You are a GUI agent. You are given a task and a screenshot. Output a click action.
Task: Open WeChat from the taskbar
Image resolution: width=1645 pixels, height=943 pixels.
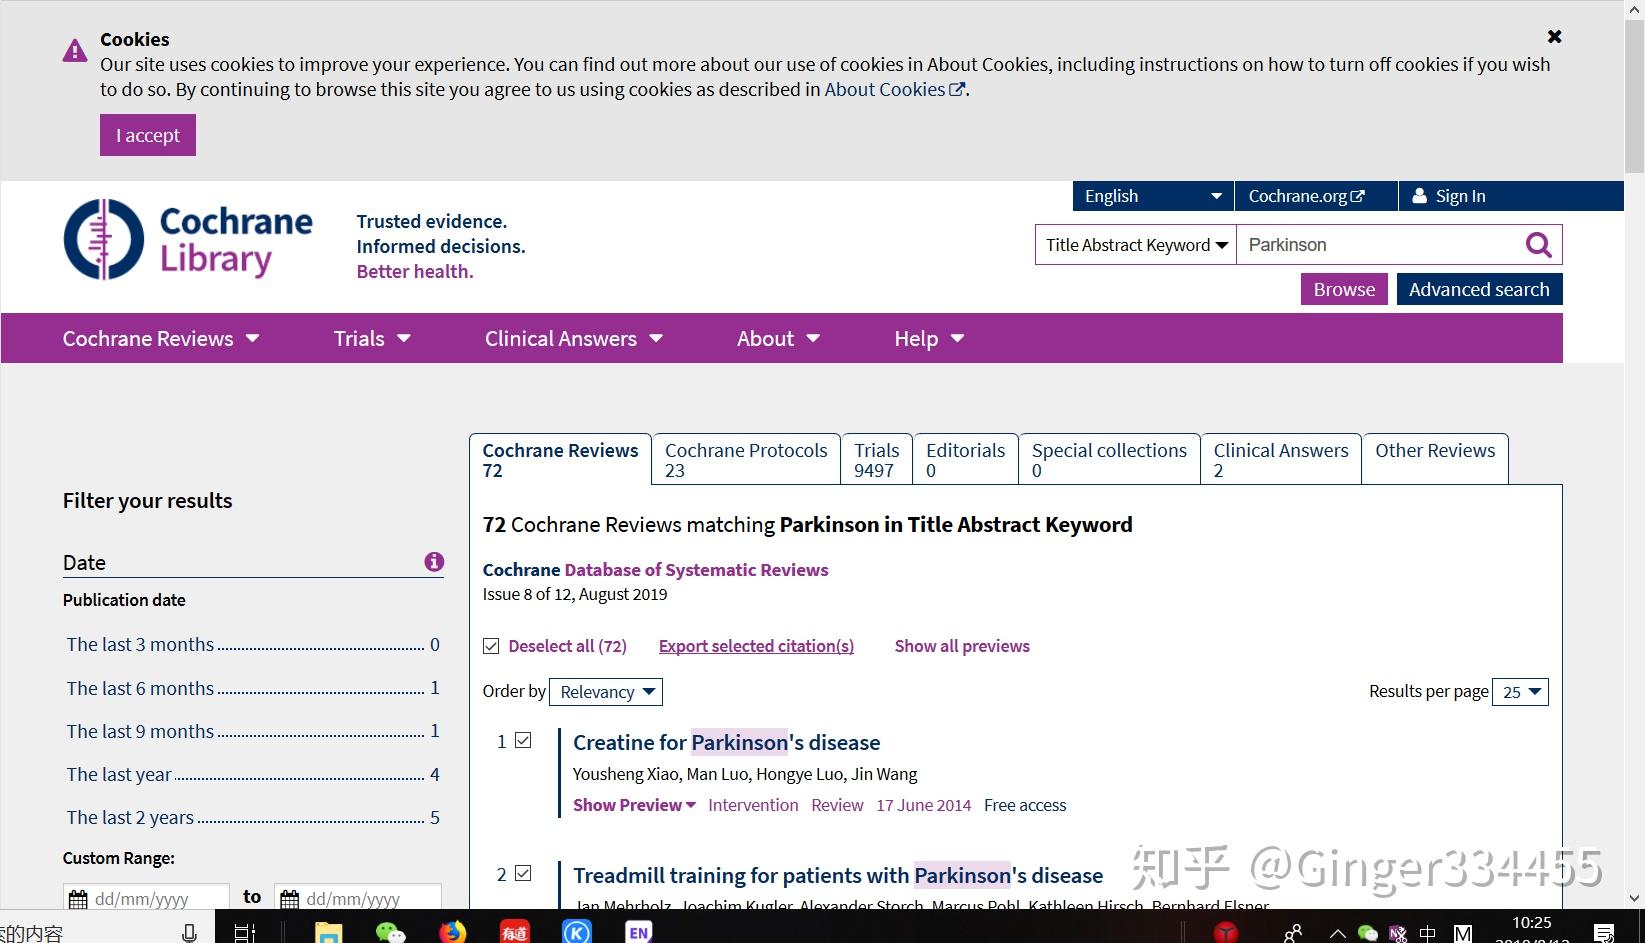pos(391,931)
